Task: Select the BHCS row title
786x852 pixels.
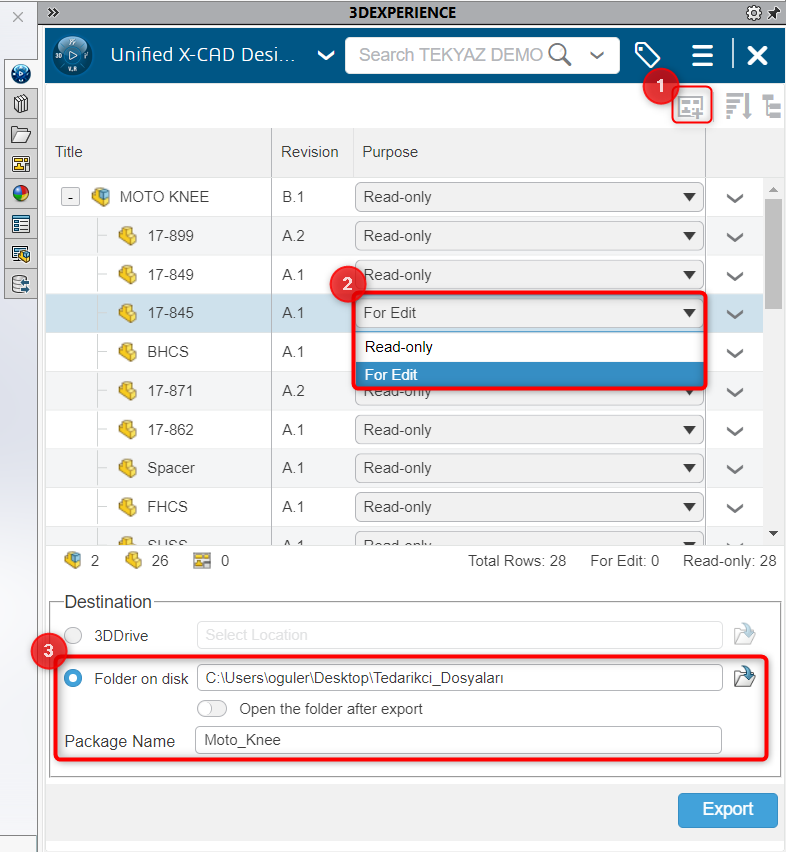Action: (x=168, y=352)
